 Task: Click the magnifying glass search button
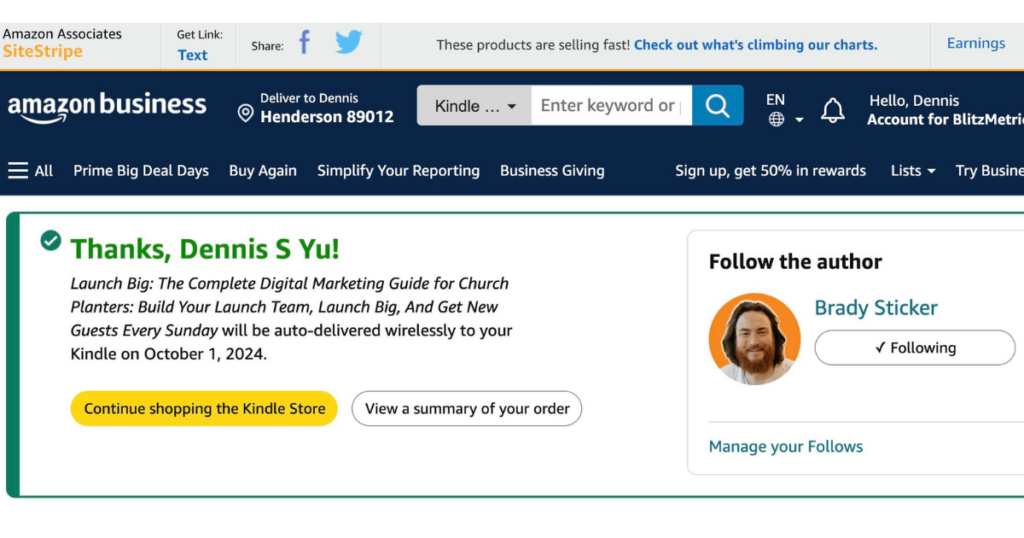(x=717, y=105)
